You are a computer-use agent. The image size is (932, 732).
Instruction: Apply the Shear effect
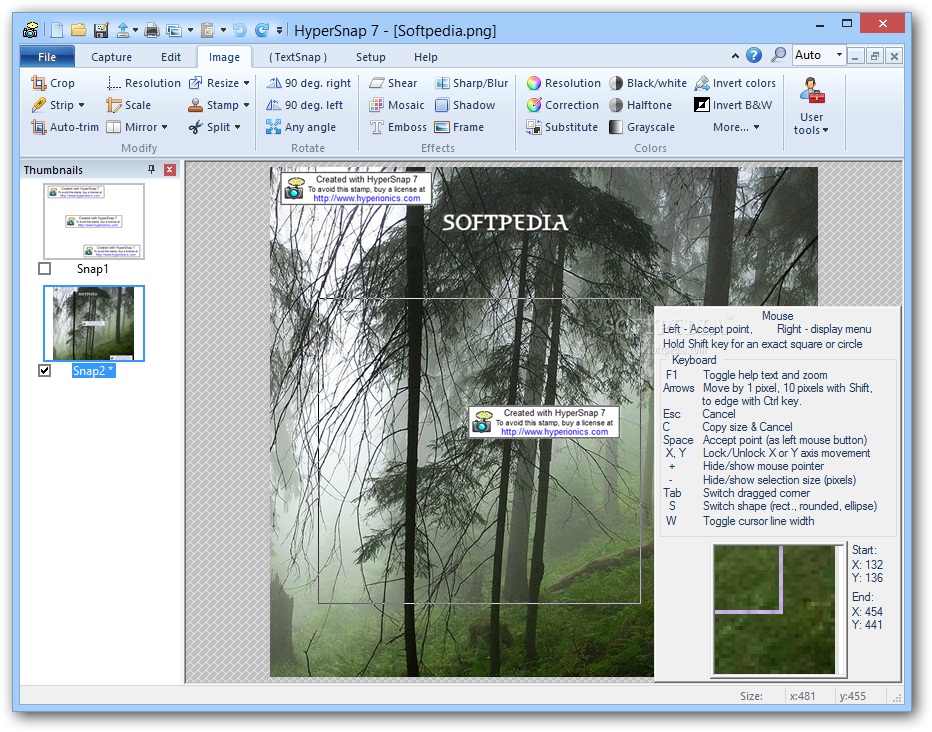pos(393,83)
